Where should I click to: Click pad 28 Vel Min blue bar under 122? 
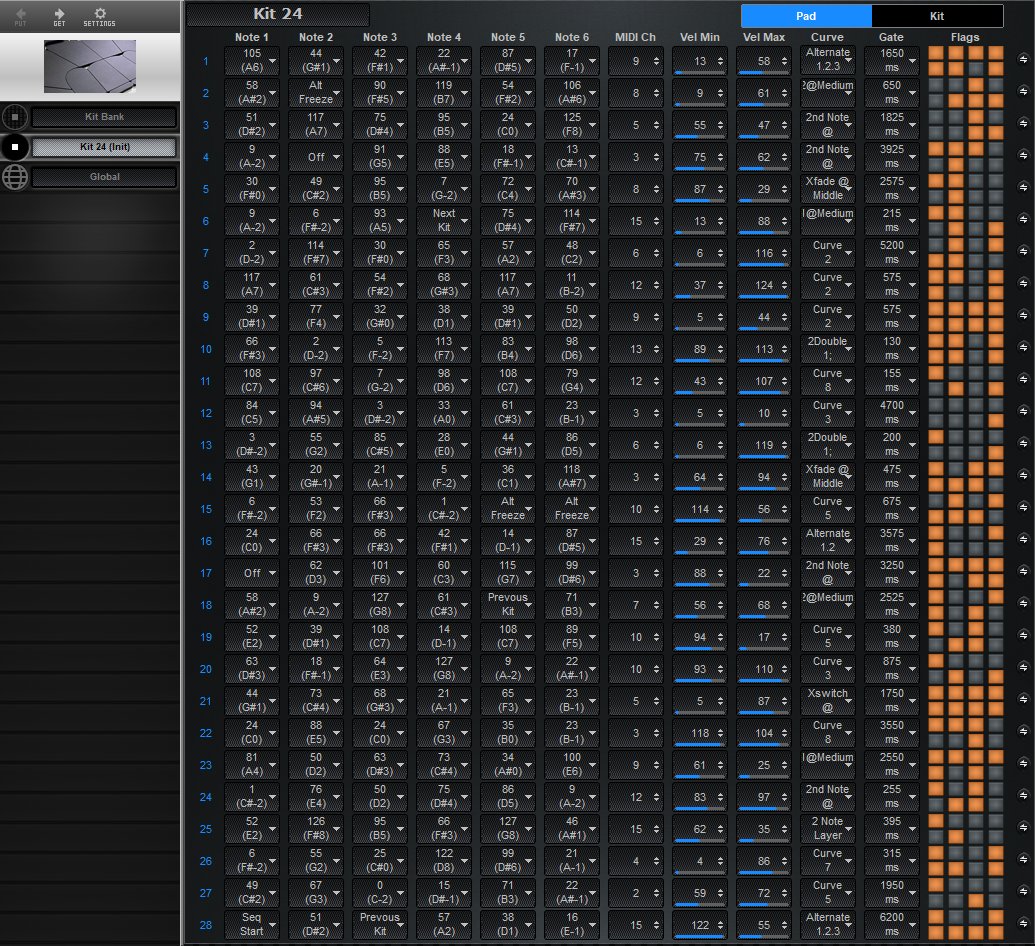coord(698,936)
